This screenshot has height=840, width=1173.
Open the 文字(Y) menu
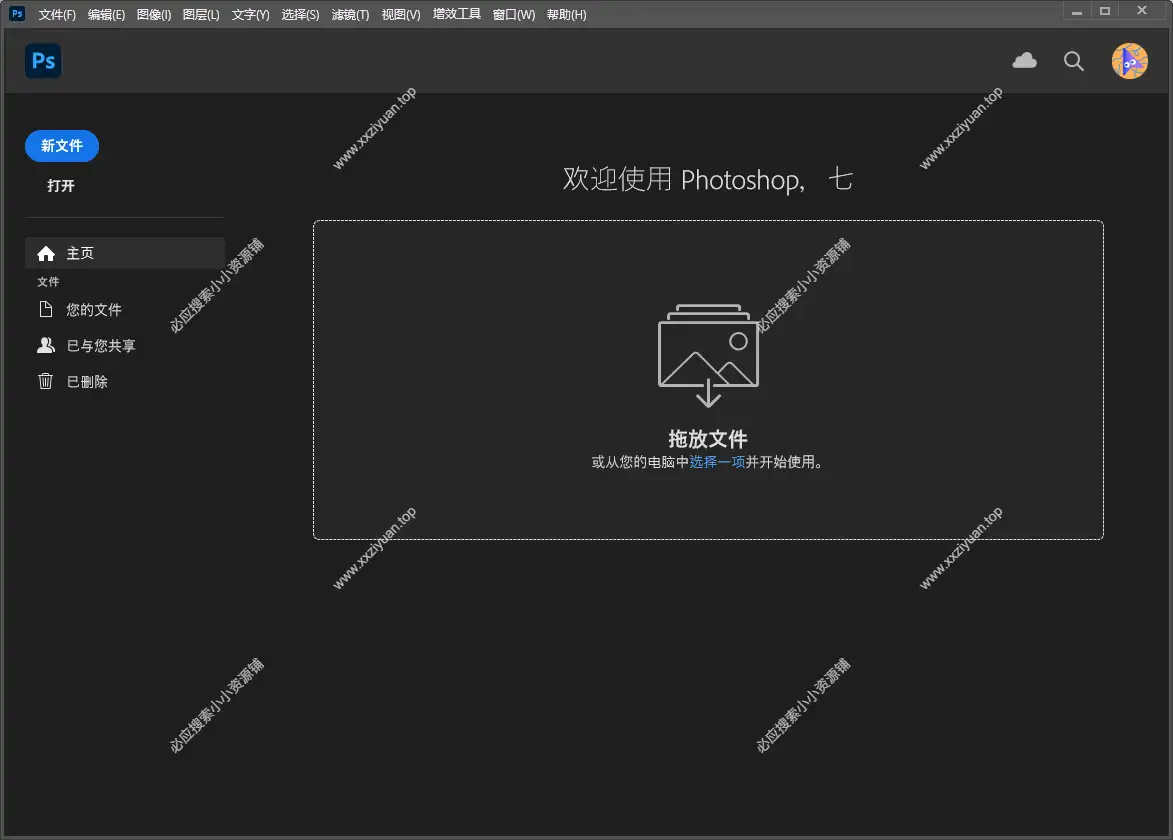251,14
